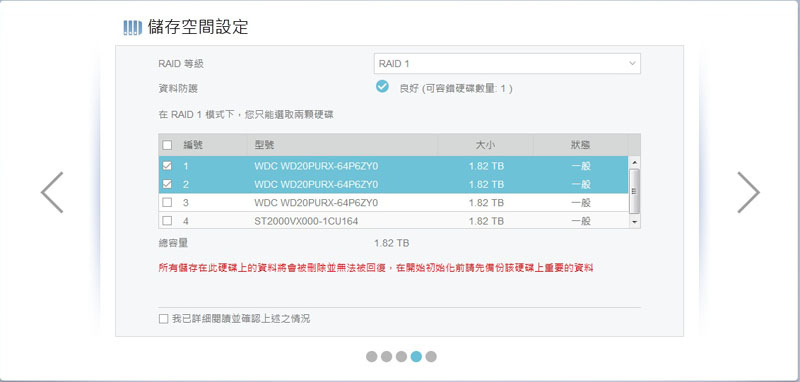Toggle the select-all disks header checkbox
800x382 pixels.
click(x=167, y=145)
